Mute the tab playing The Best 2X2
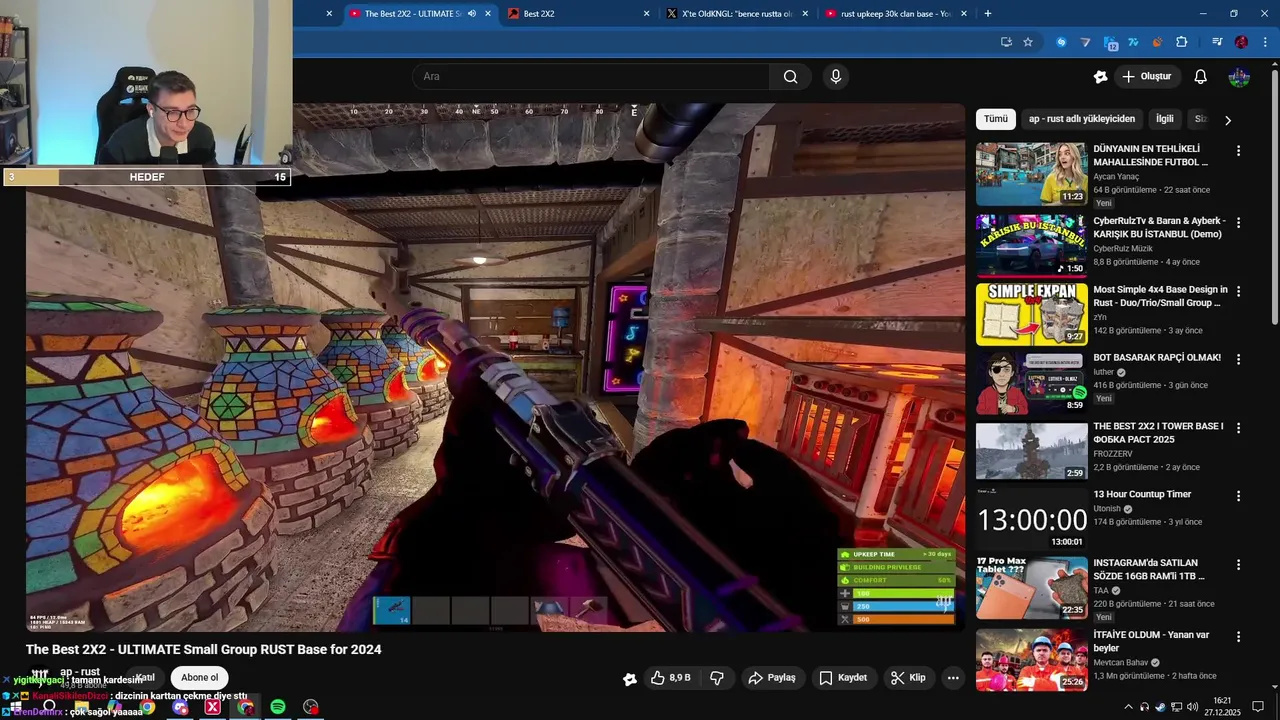 pos(472,14)
